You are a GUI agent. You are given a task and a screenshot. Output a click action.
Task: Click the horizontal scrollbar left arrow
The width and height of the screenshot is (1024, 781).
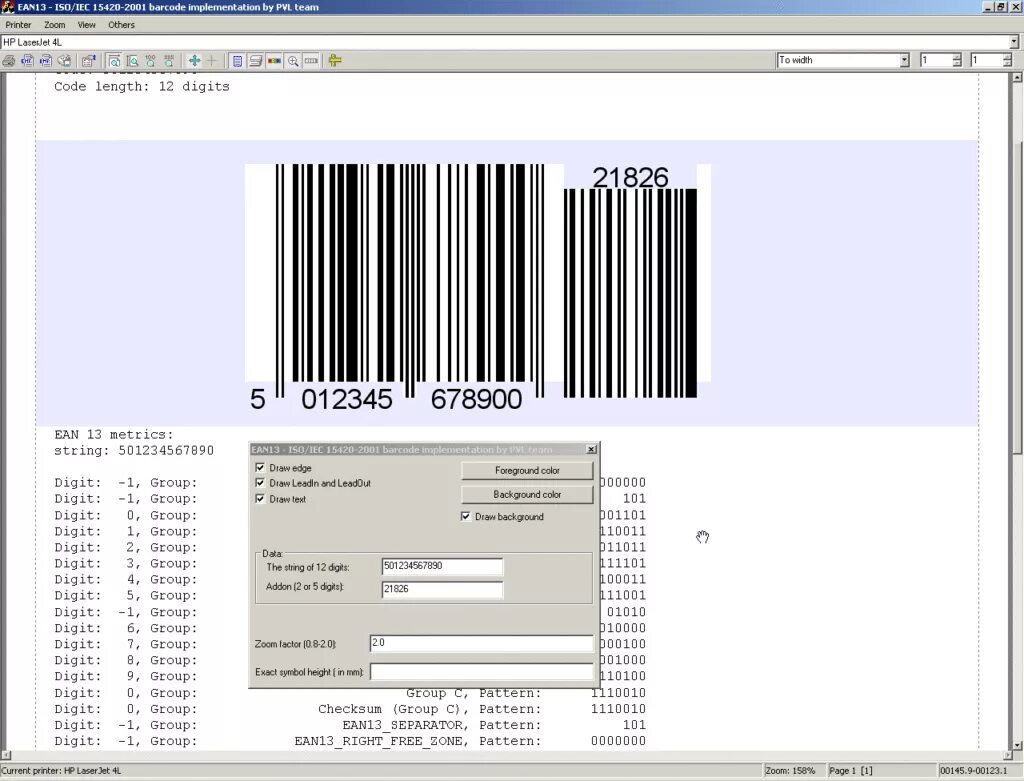tap(6, 756)
